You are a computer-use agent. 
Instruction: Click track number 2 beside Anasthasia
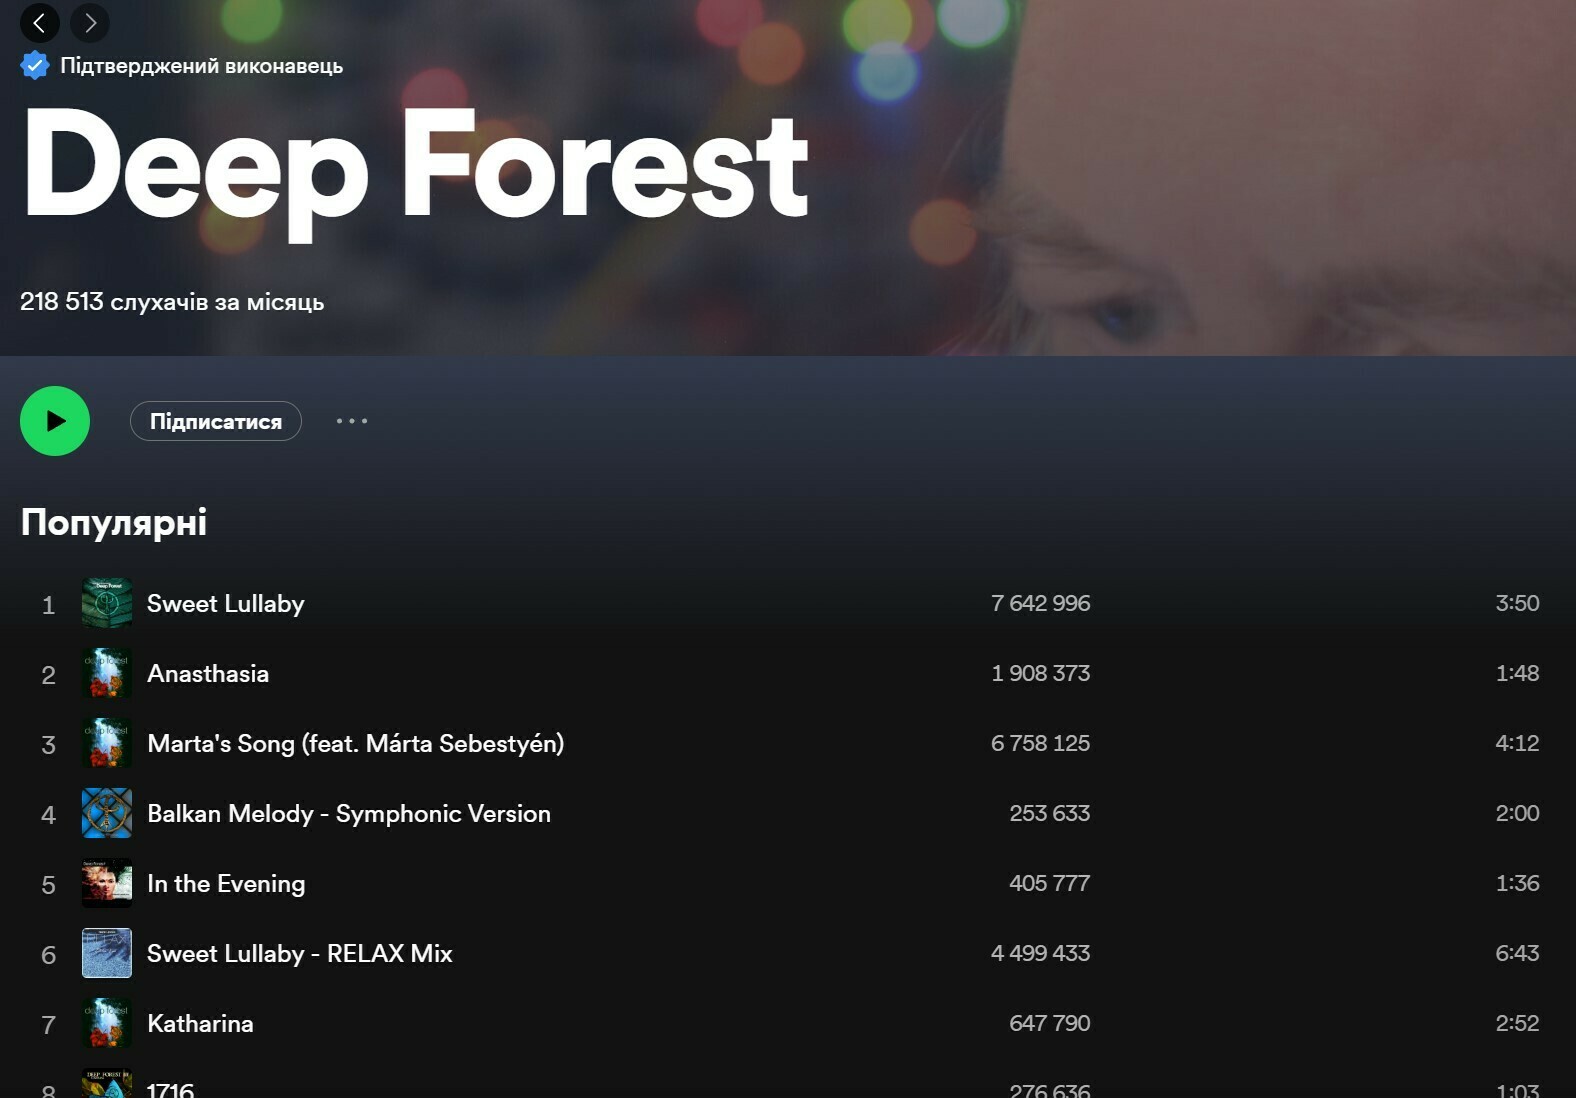coord(48,675)
